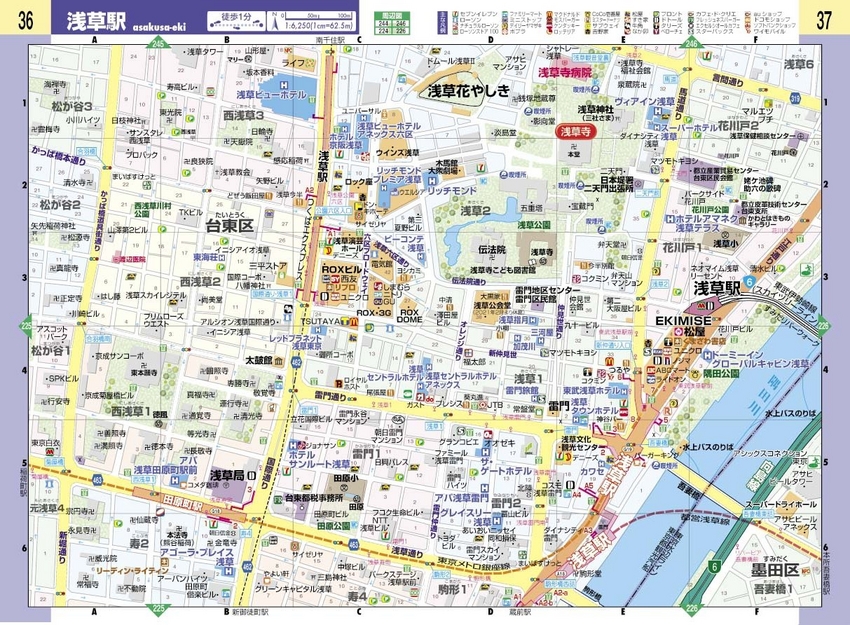This screenshot has height=625, width=850.
Task: Click the 宝蔵門 gate label
Action: (583, 207)
